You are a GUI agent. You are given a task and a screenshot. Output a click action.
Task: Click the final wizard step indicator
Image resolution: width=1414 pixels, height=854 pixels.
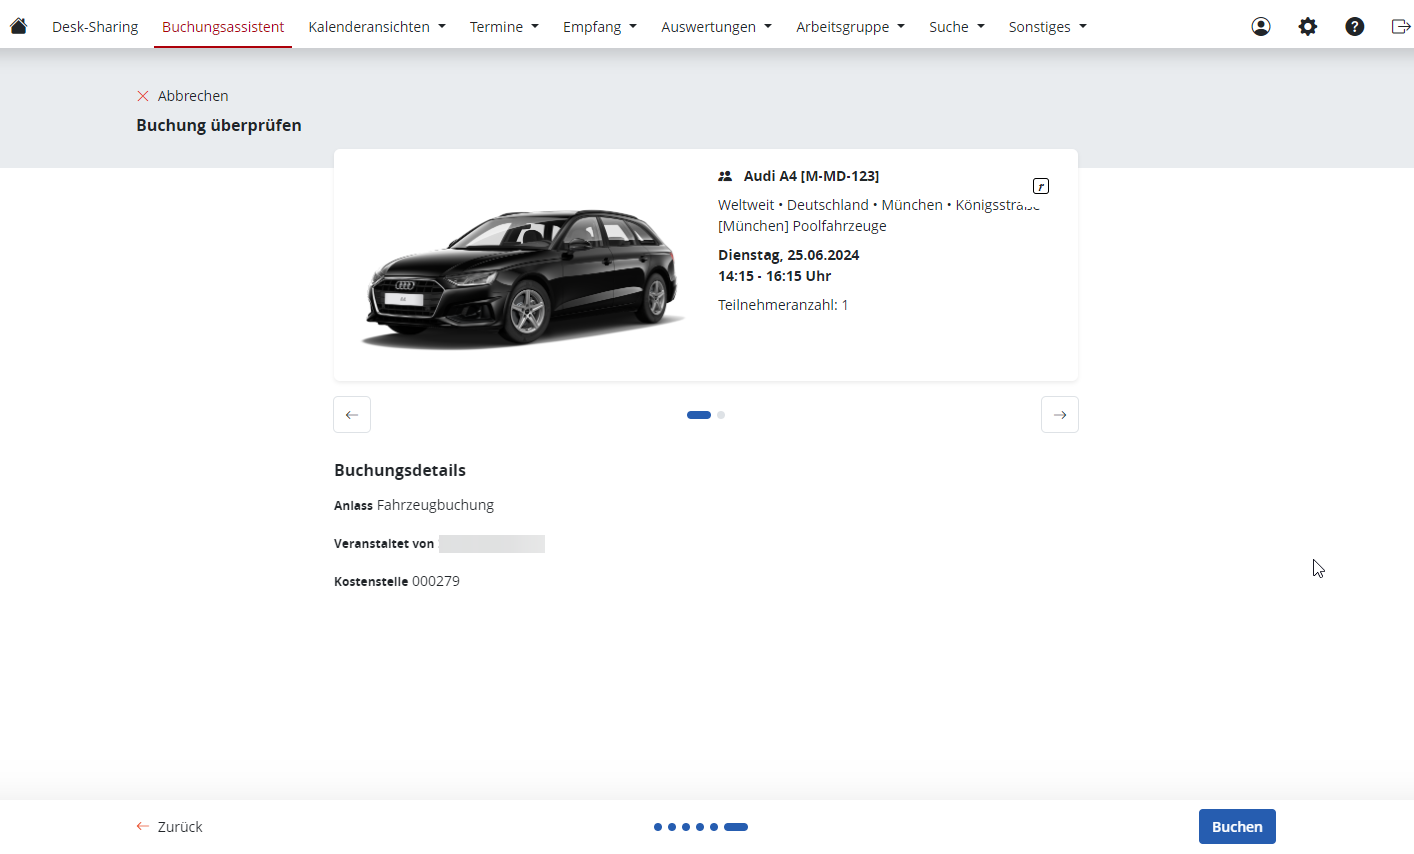point(736,827)
